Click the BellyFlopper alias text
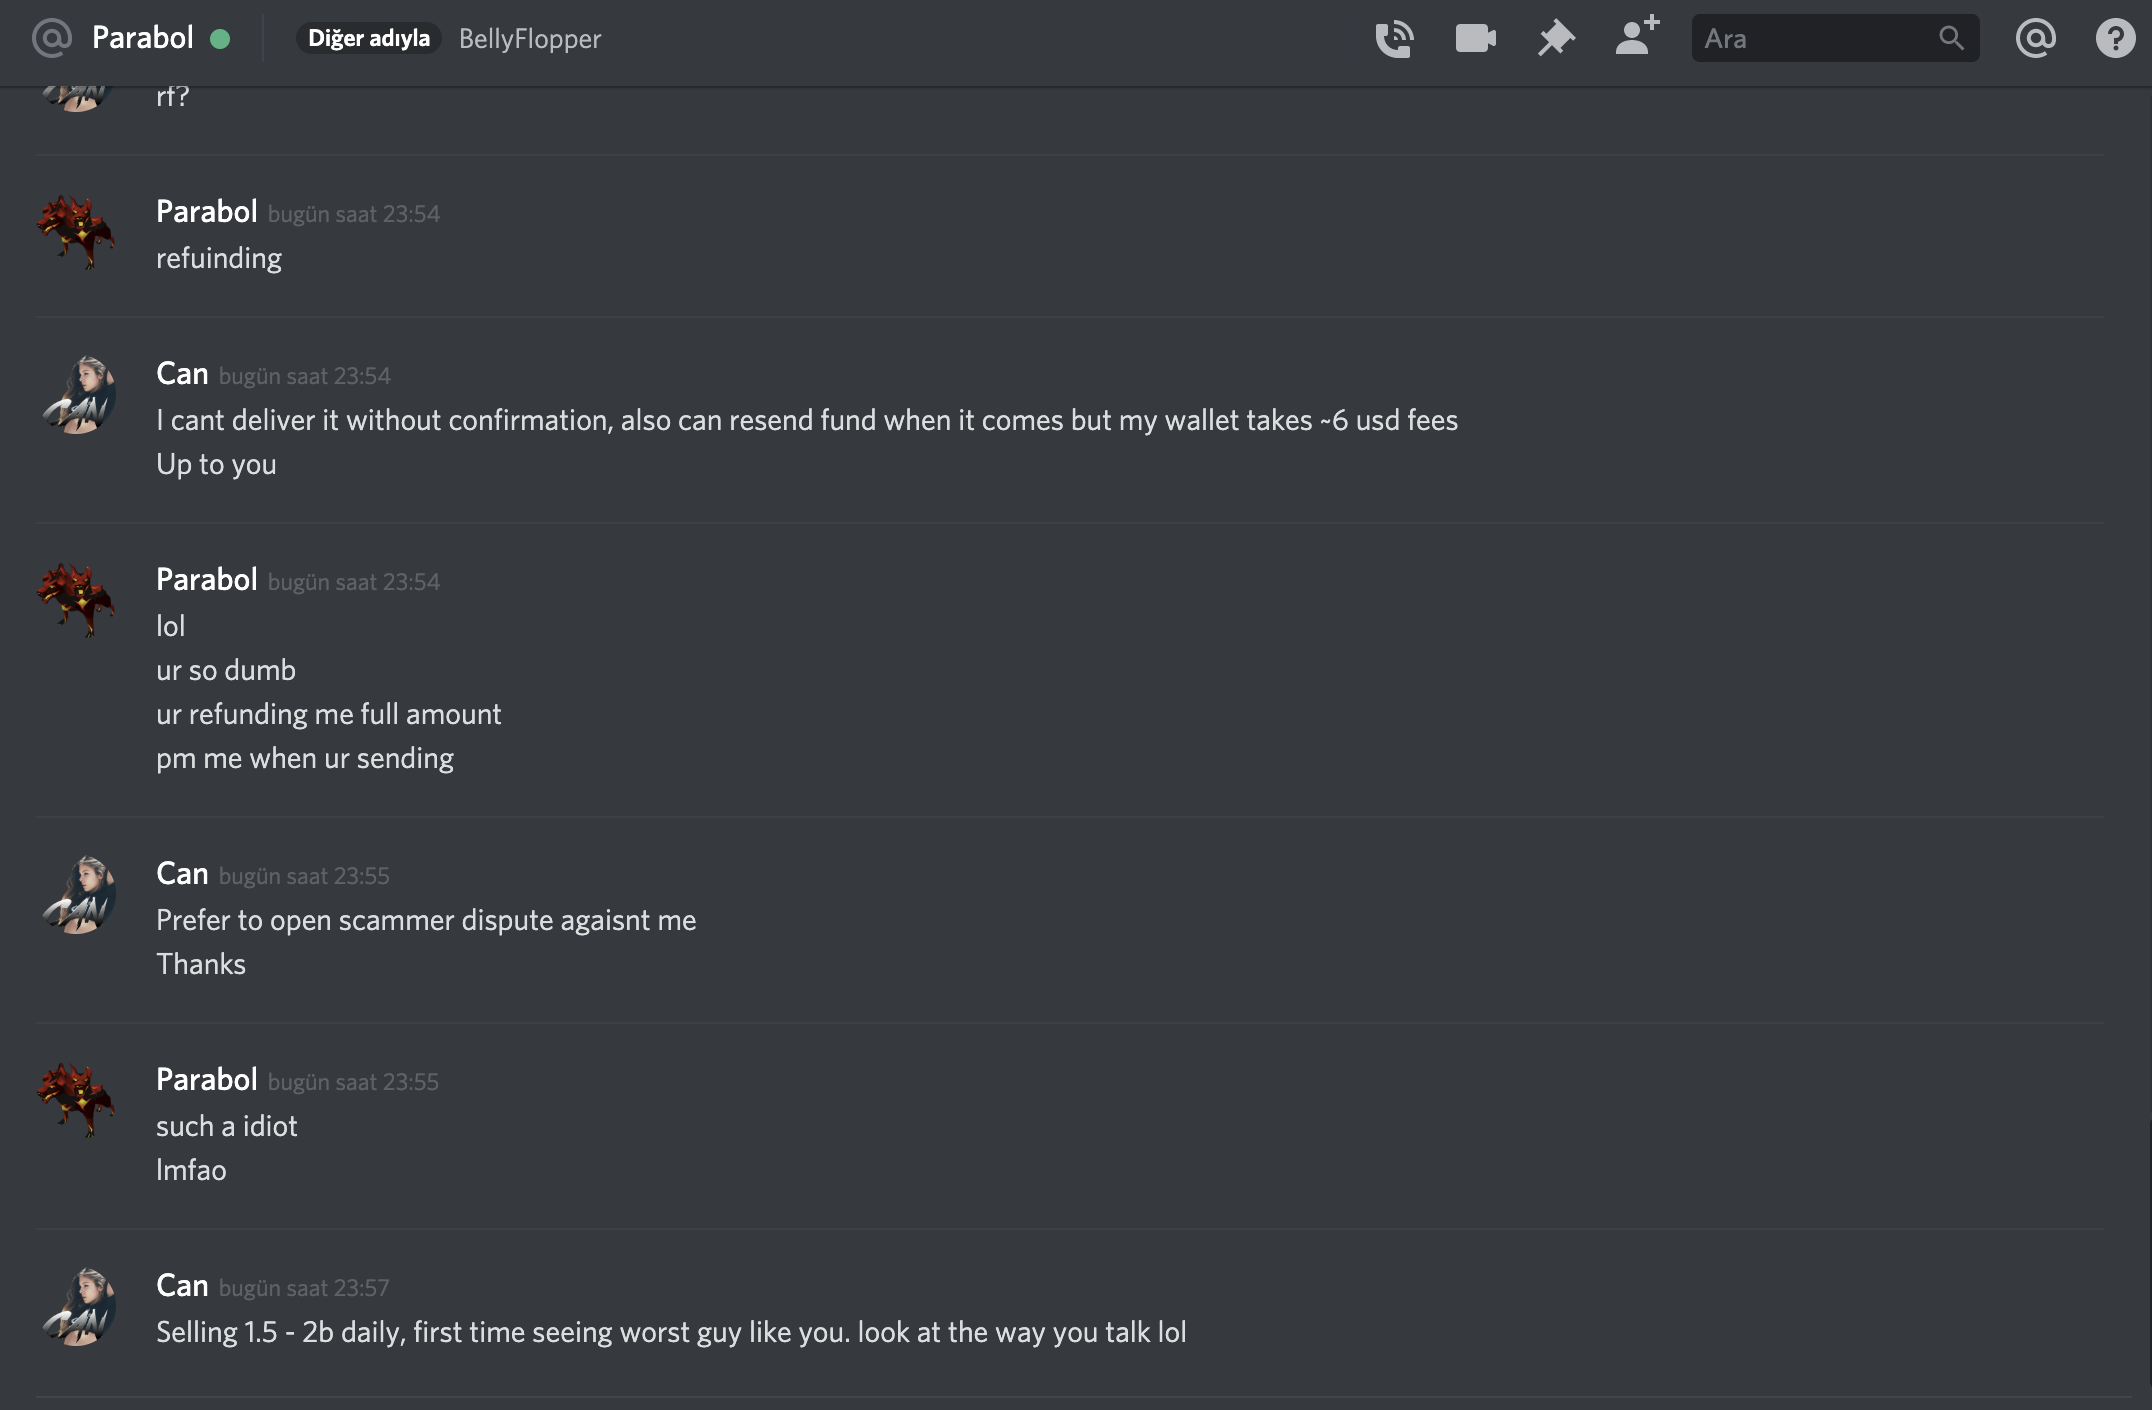The width and height of the screenshot is (2152, 1410). (x=530, y=39)
